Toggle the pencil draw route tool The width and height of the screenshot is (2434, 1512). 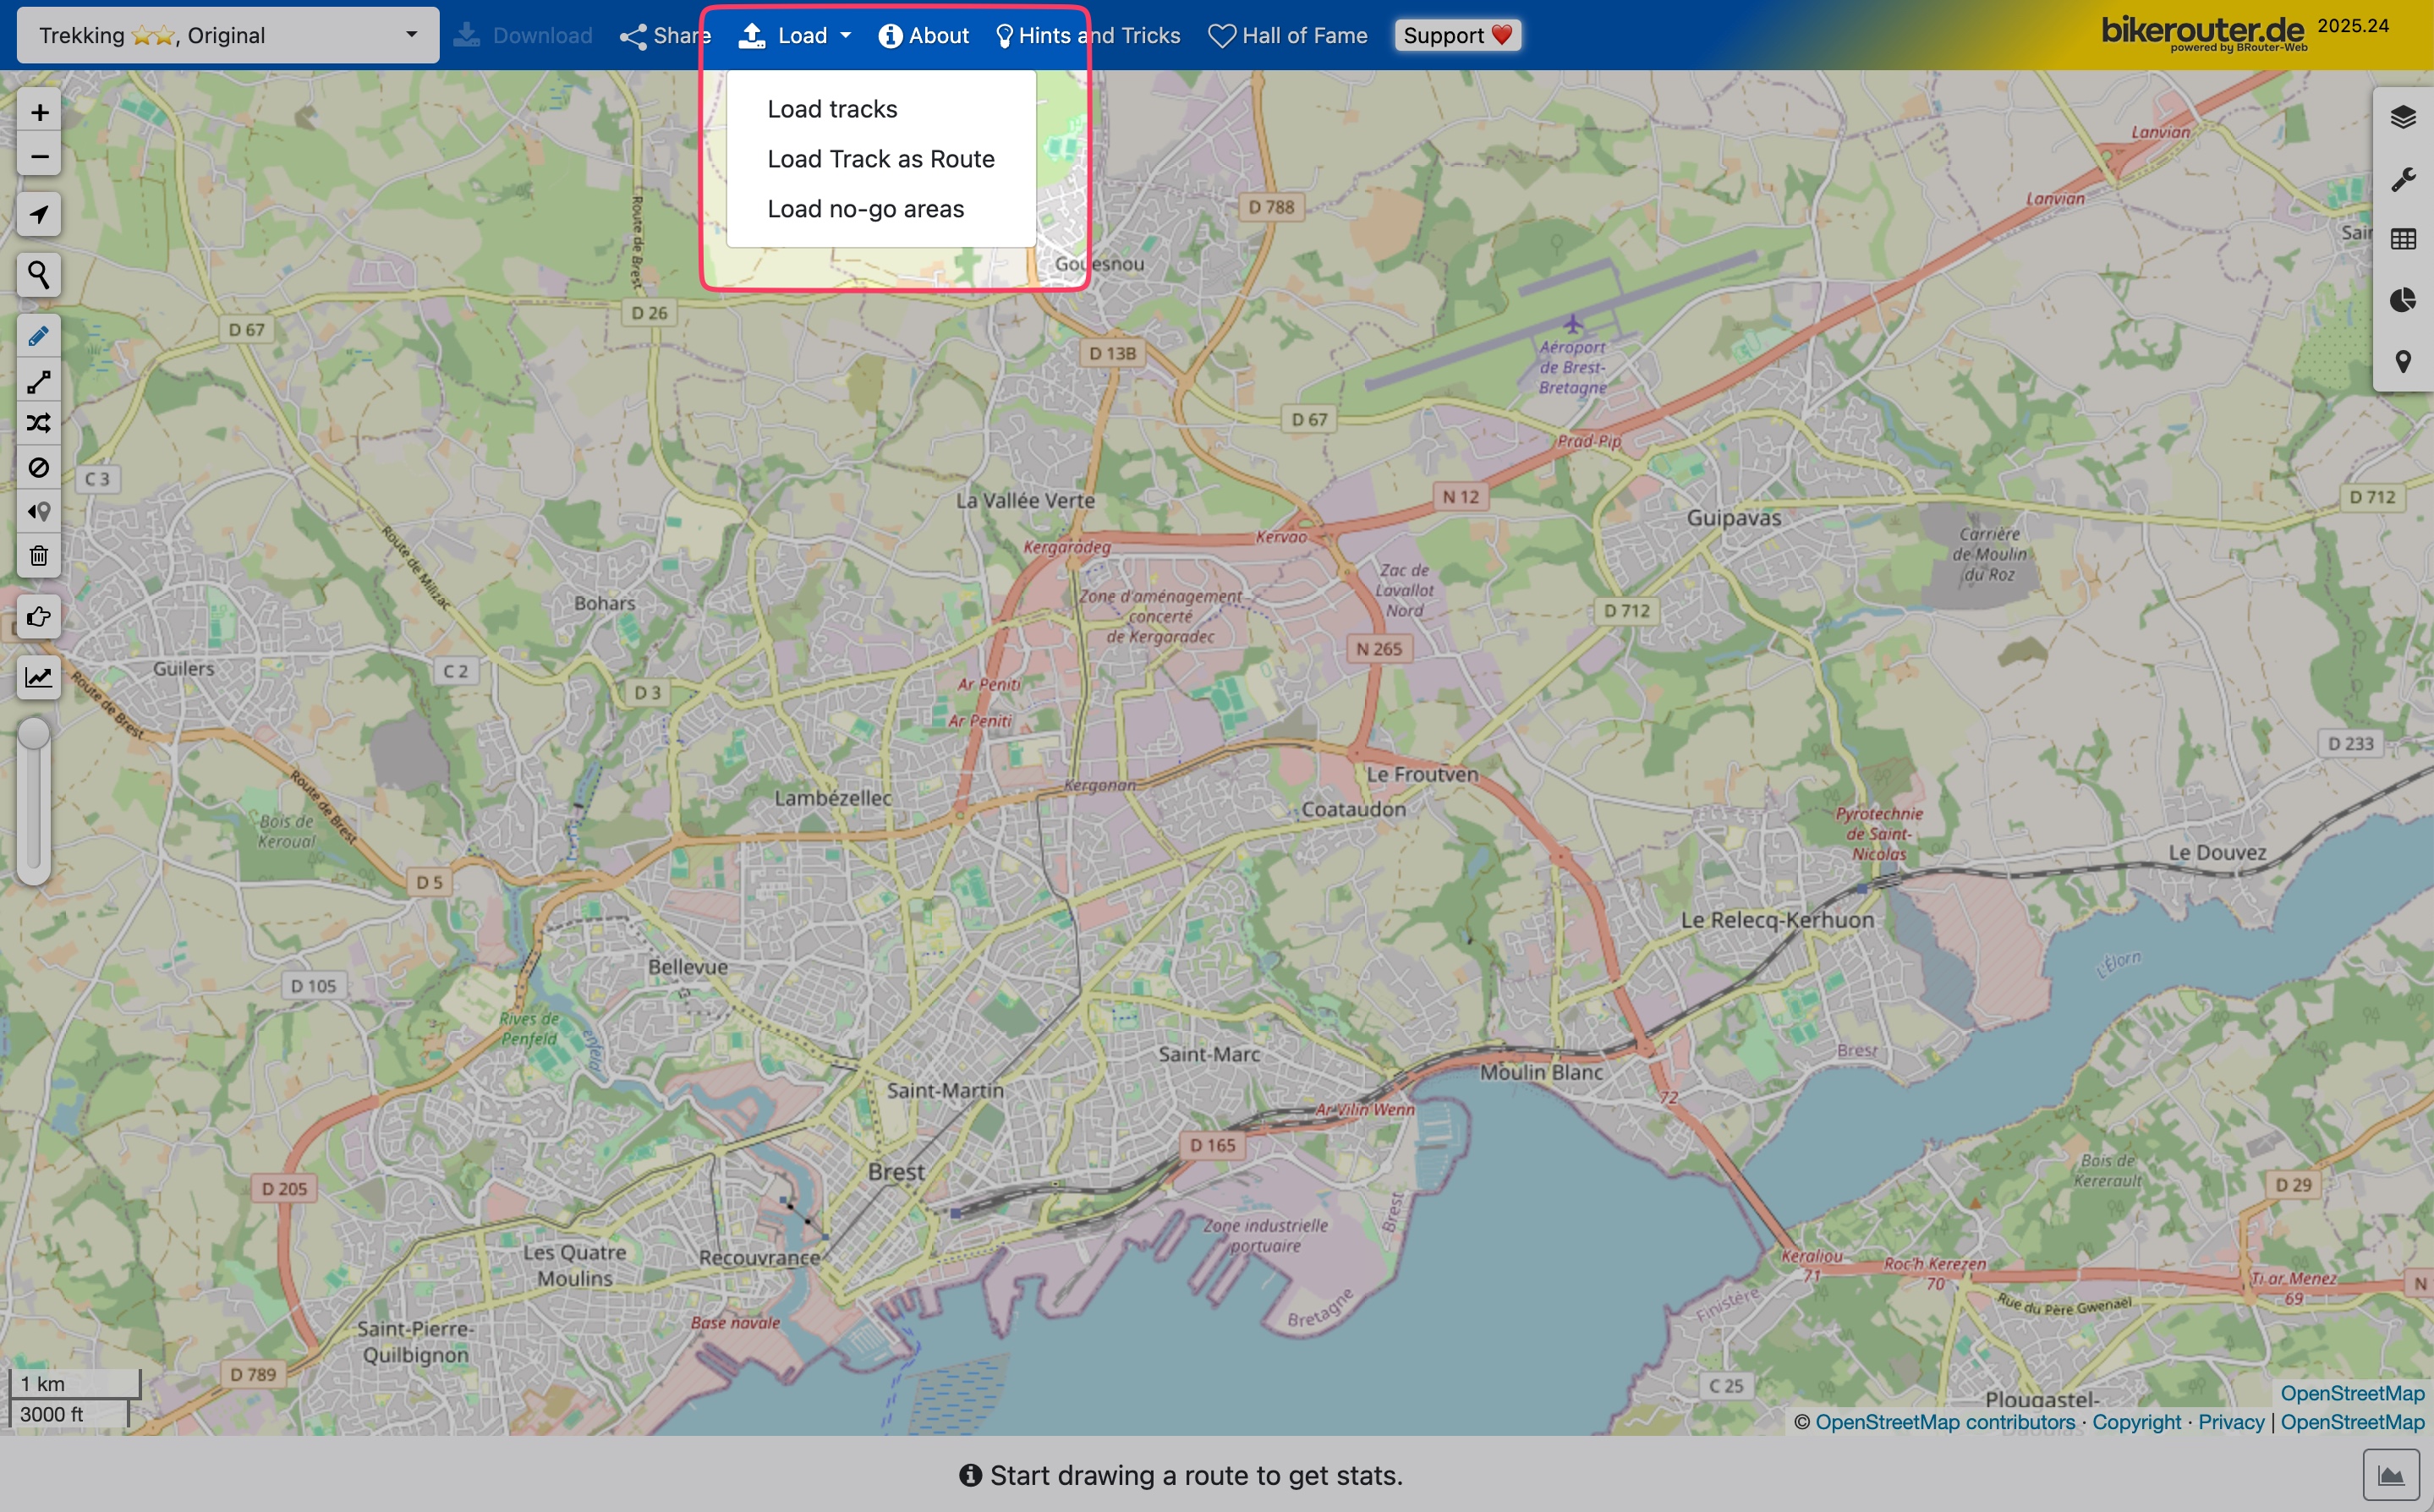coord(39,337)
